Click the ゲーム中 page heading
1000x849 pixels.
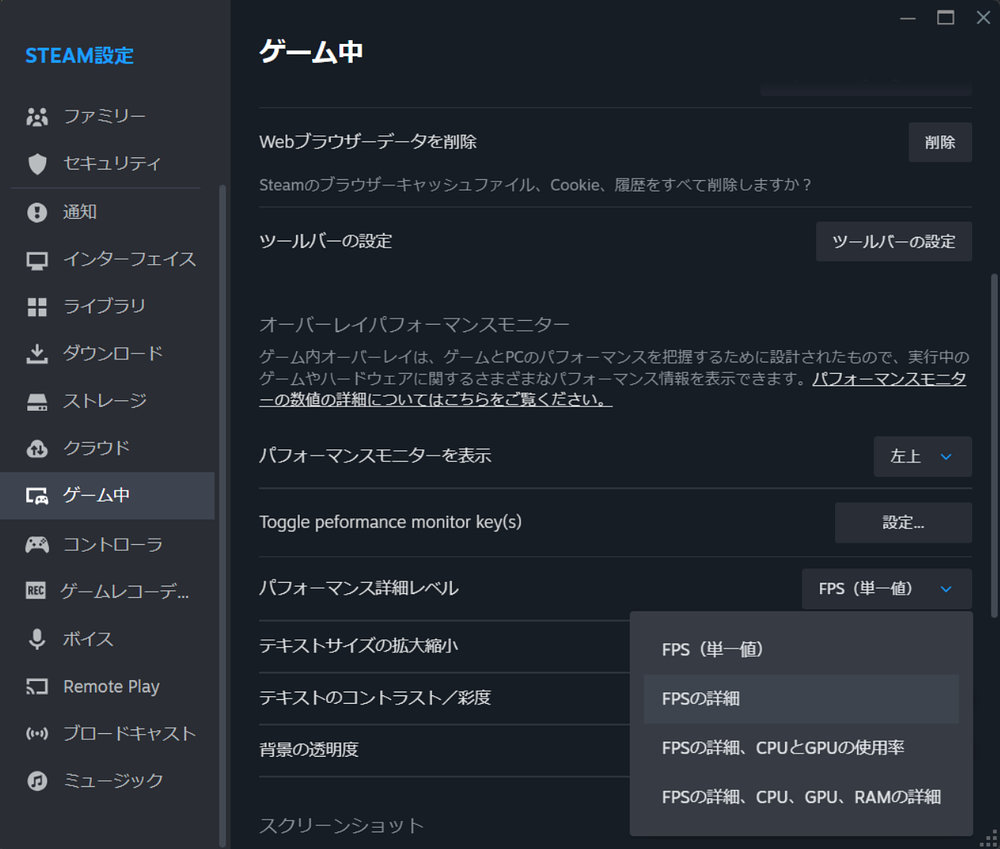pos(311,51)
